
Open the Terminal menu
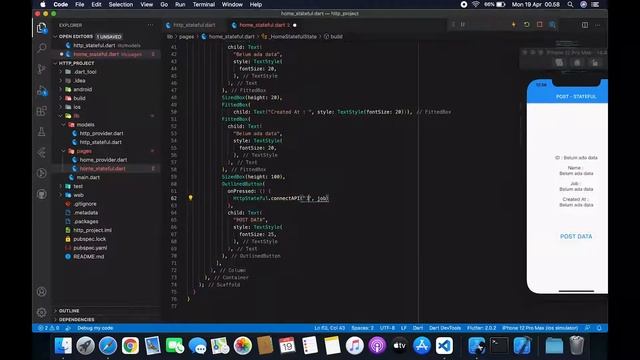coord(204,4)
